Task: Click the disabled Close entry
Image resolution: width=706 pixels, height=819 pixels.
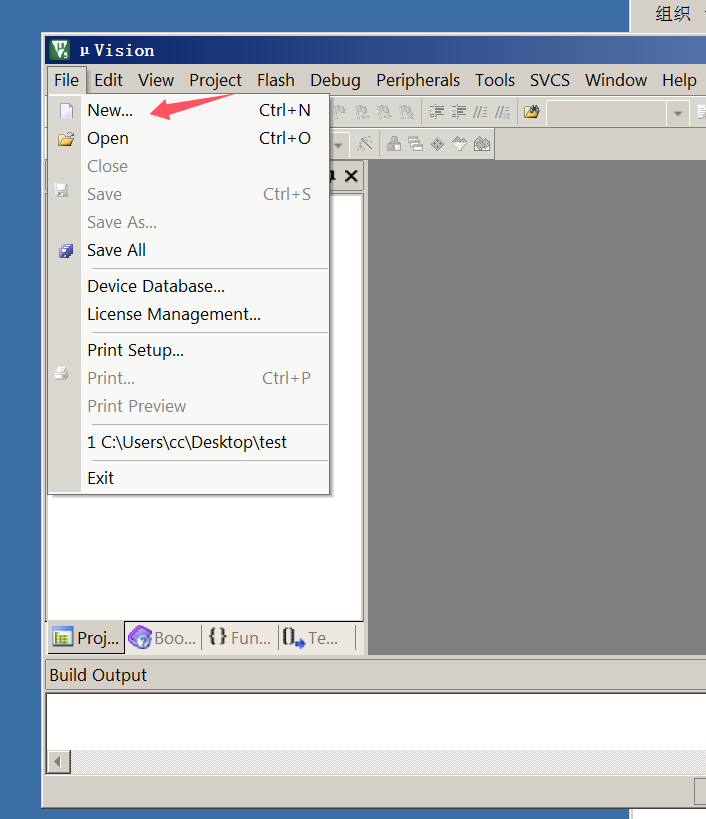Action: pyautogui.click(x=189, y=166)
